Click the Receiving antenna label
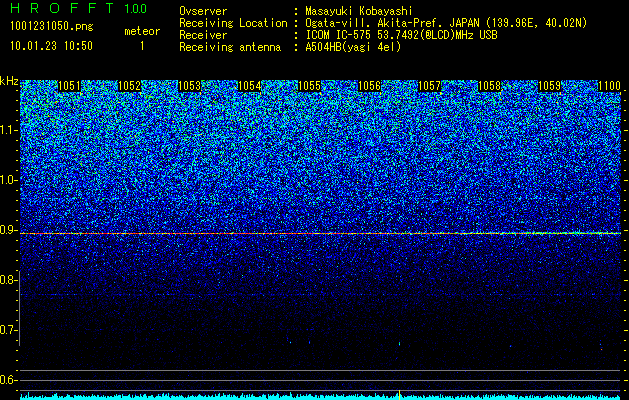This screenshot has width=629, height=400. point(230,47)
